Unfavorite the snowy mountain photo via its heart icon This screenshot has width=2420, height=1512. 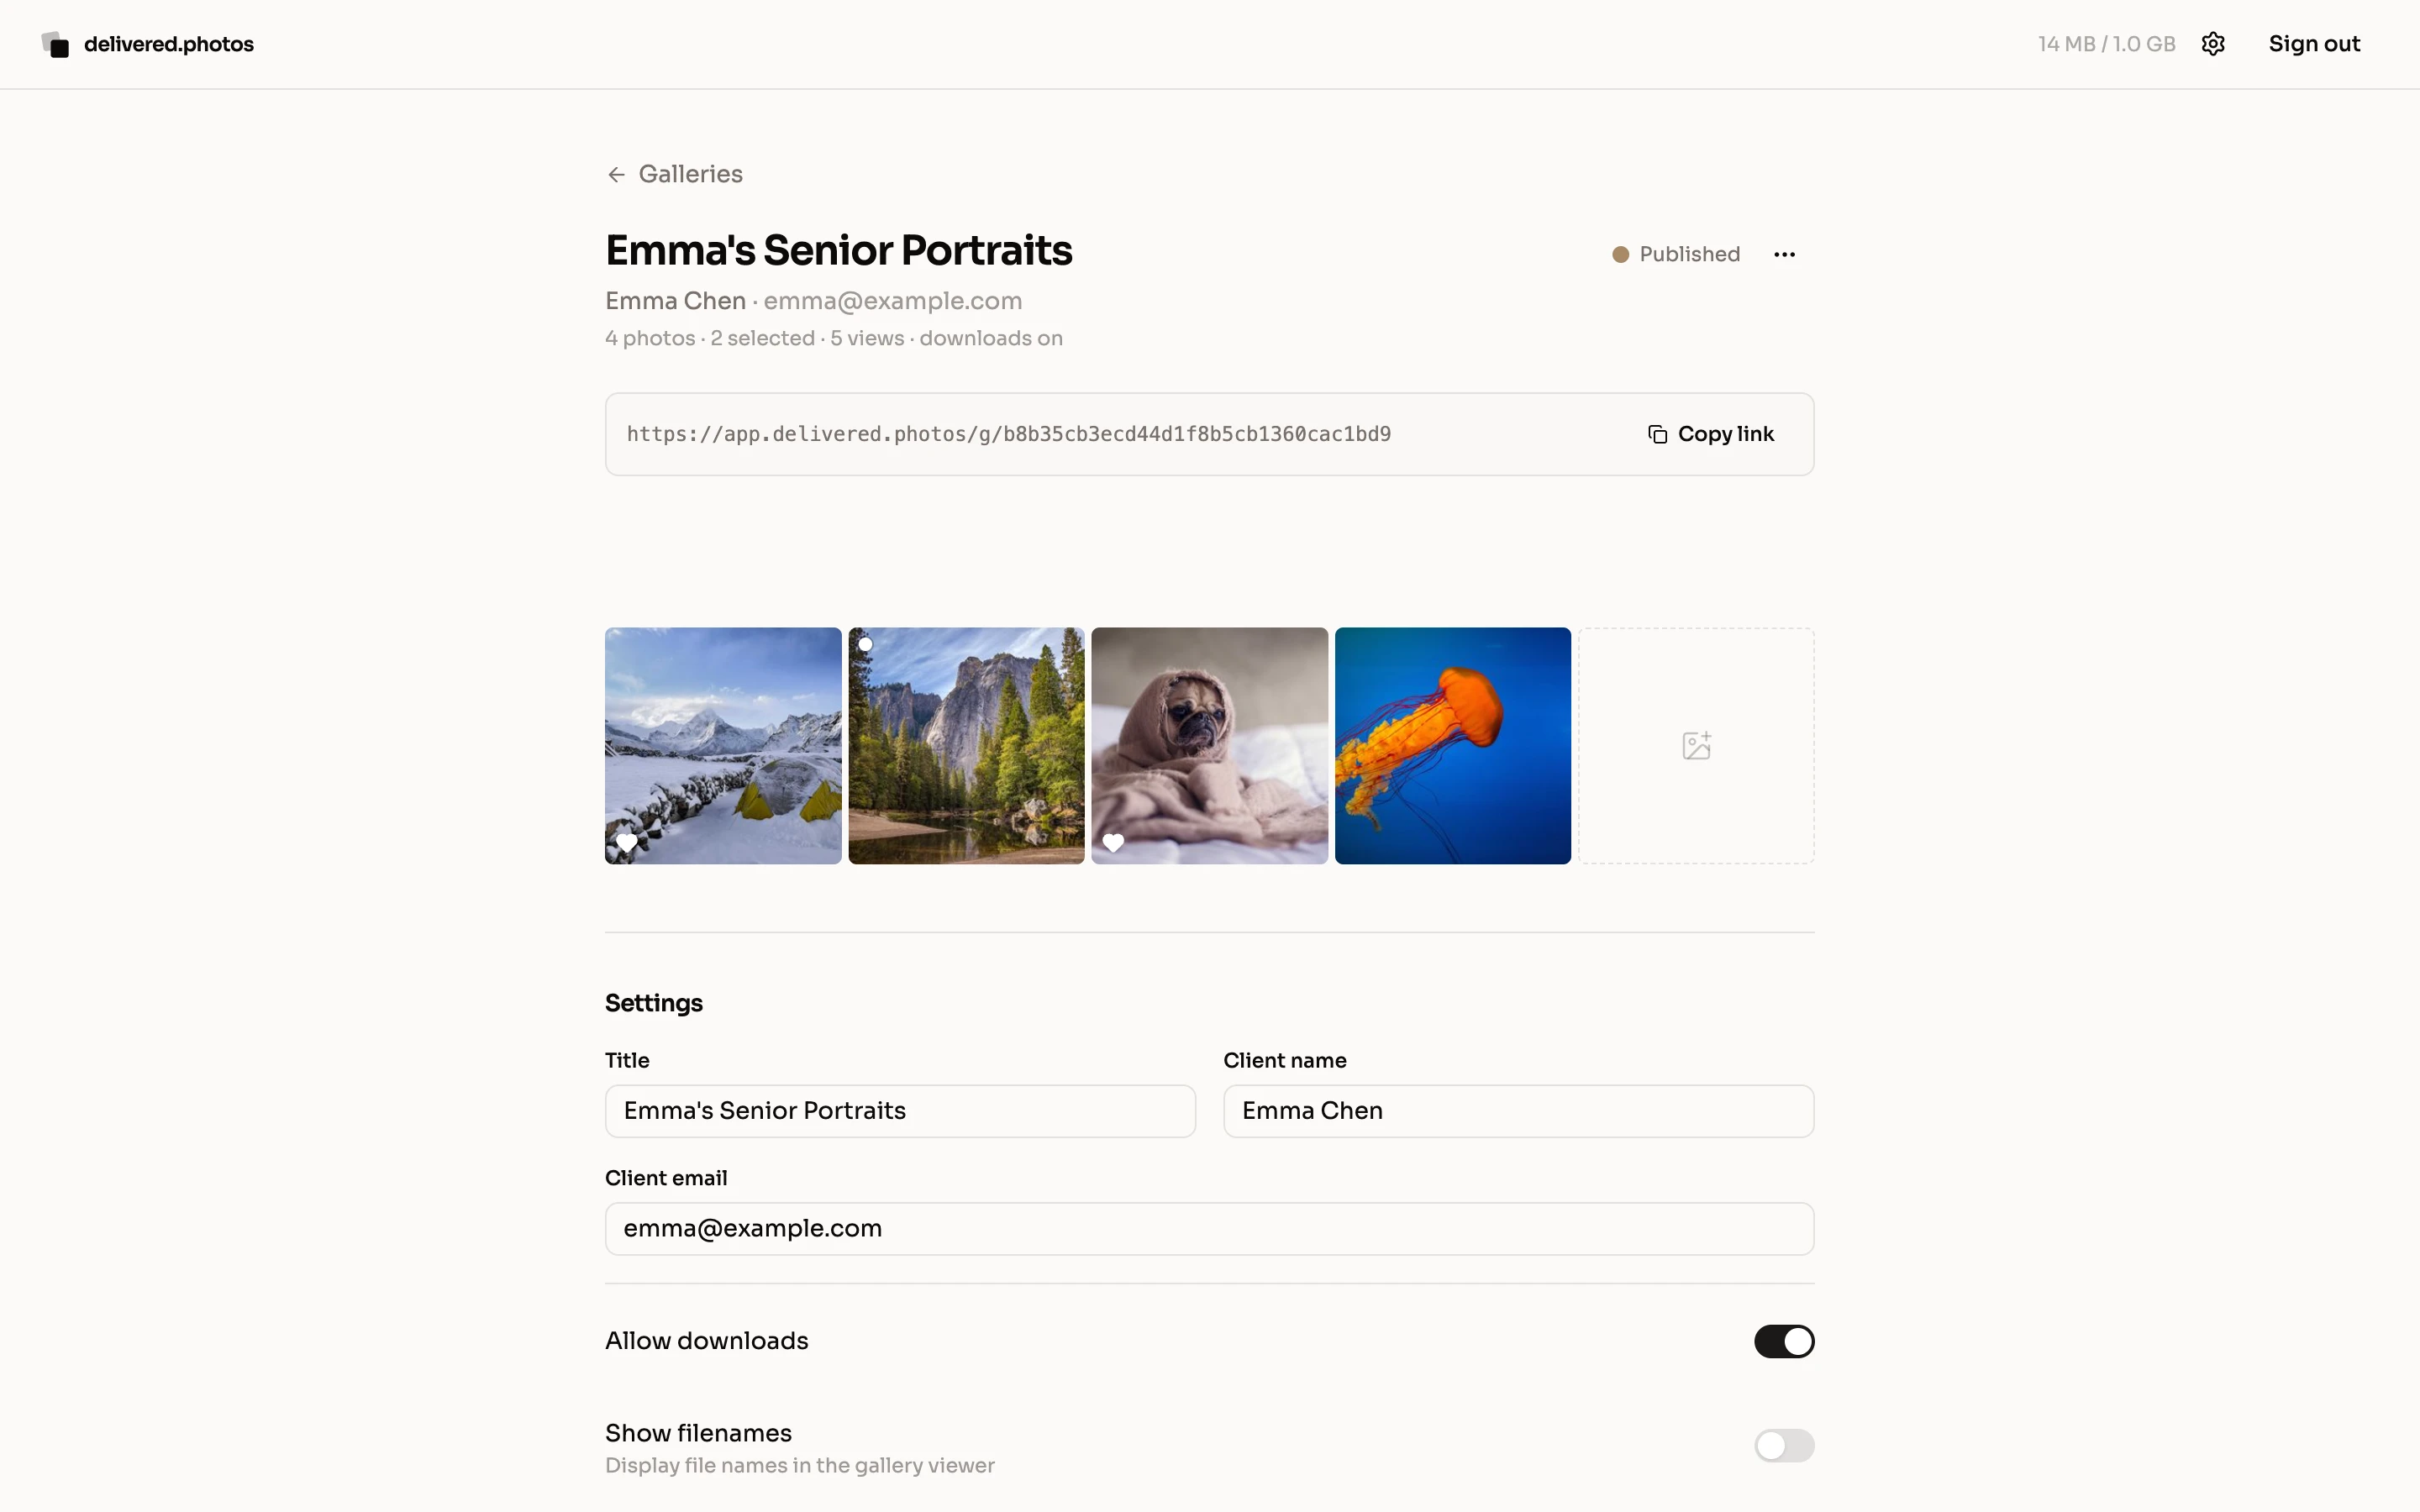[x=628, y=842]
